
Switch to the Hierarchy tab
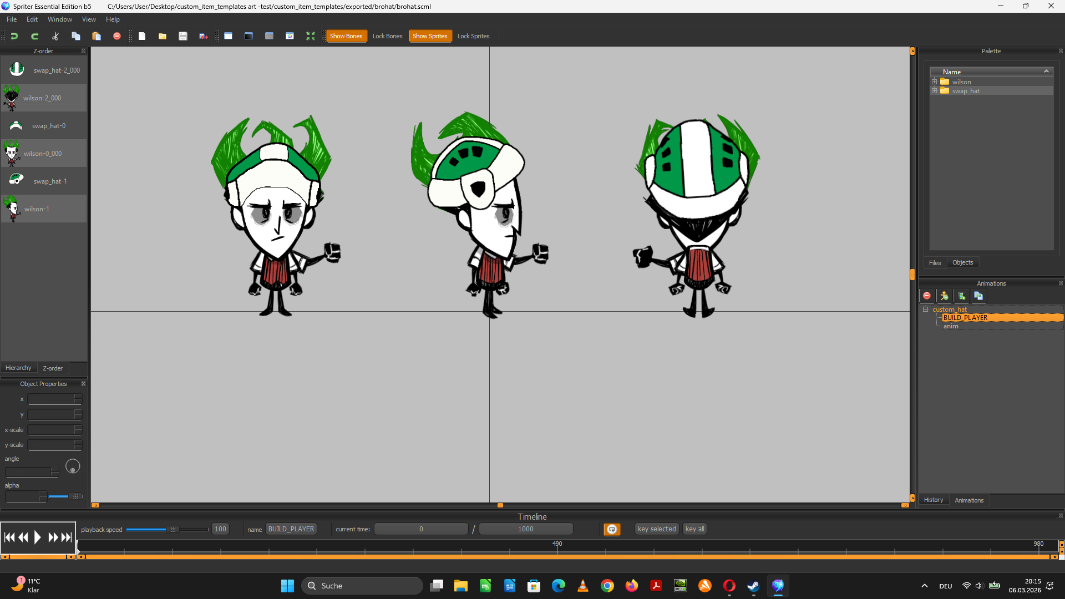17,367
